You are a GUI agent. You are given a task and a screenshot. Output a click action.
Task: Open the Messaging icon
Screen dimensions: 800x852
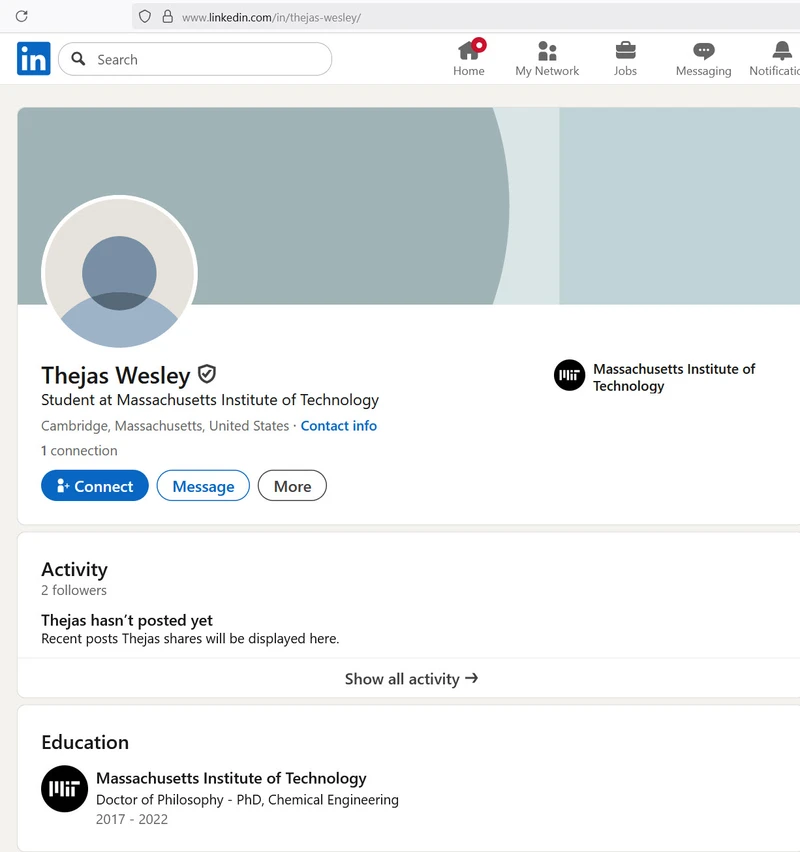pyautogui.click(x=704, y=51)
